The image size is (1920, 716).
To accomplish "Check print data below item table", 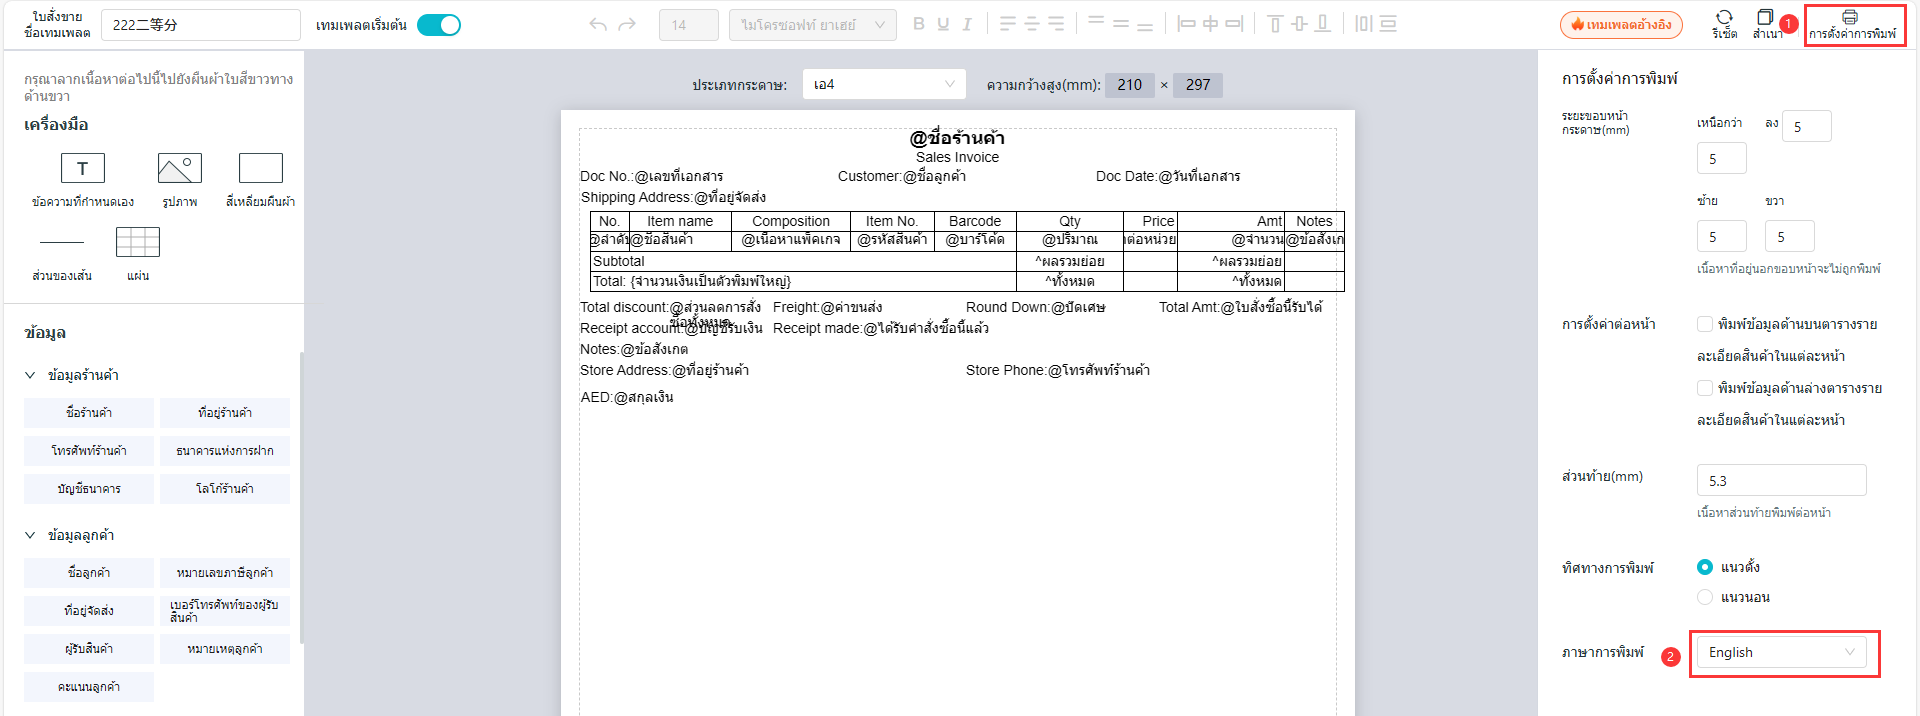I will (1705, 388).
